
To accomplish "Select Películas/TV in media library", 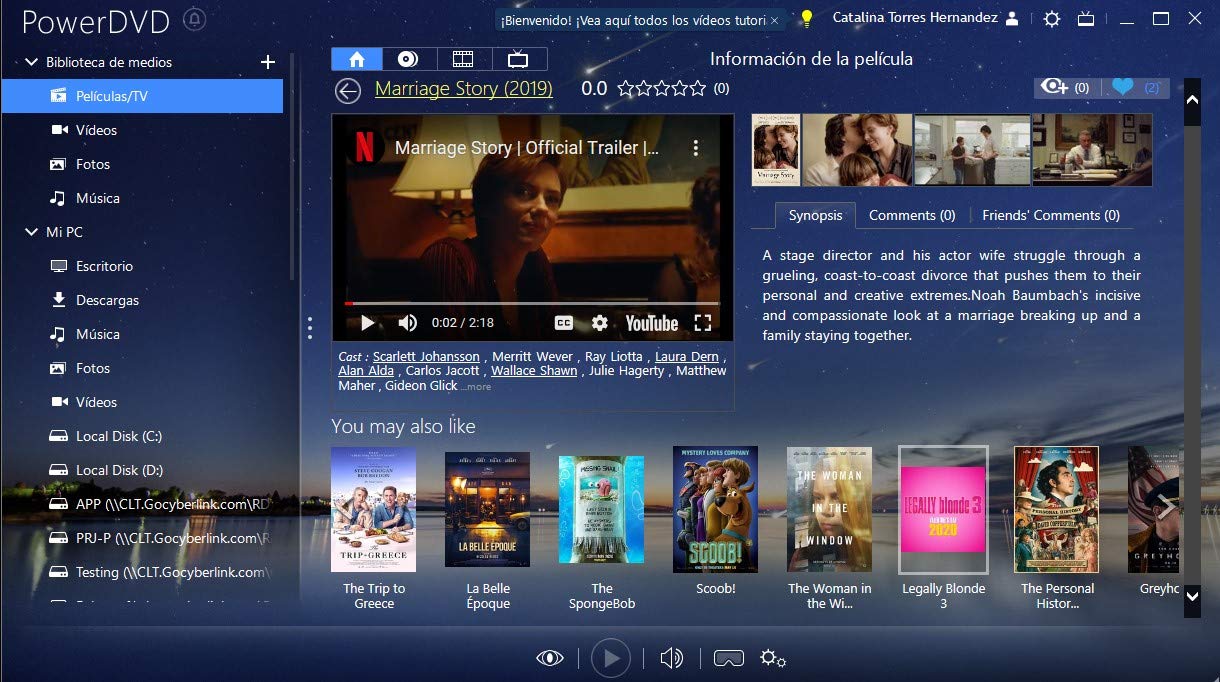I will 142,96.
